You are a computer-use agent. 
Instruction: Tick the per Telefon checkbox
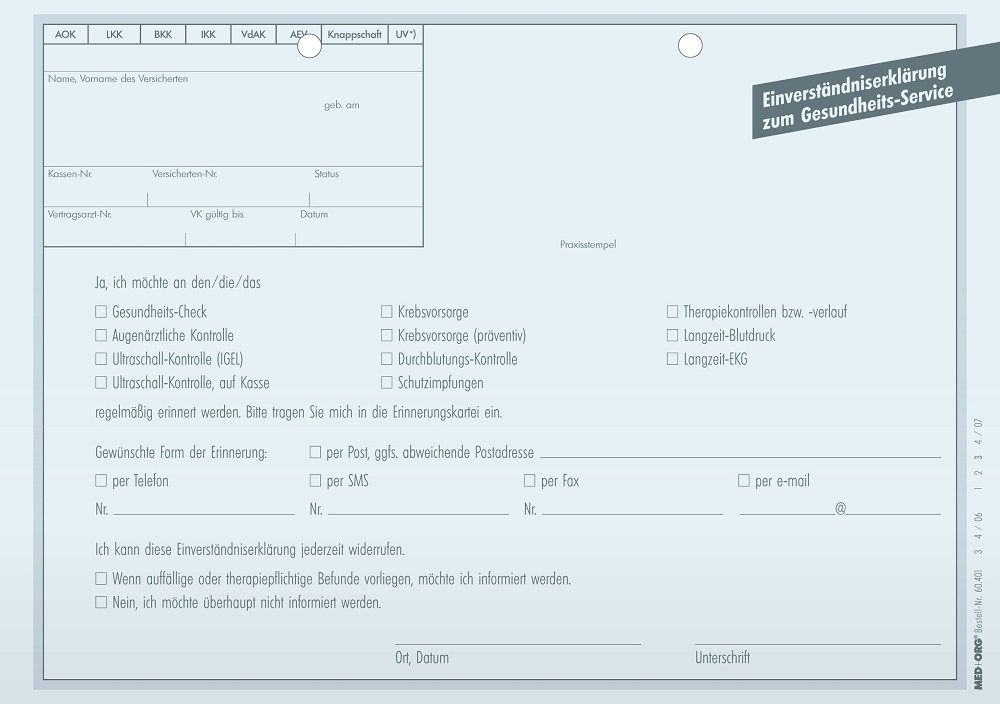101,480
